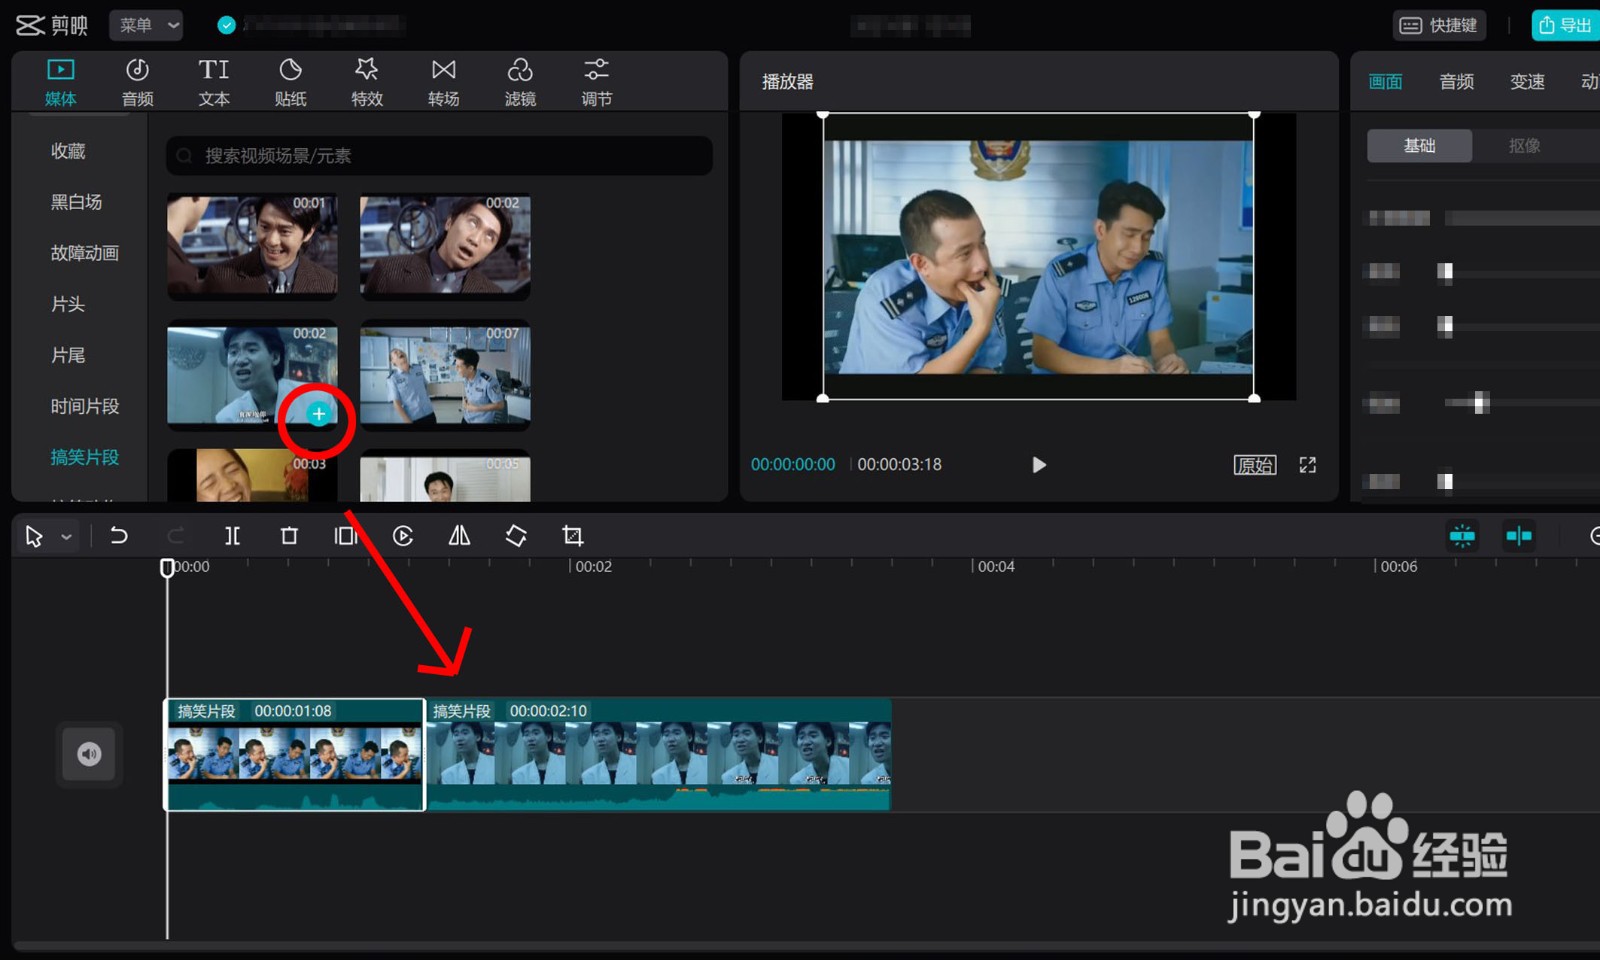Image resolution: width=1600 pixels, height=960 pixels.
Task: Click the 剪映 app logo
Action: coord(52,25)
